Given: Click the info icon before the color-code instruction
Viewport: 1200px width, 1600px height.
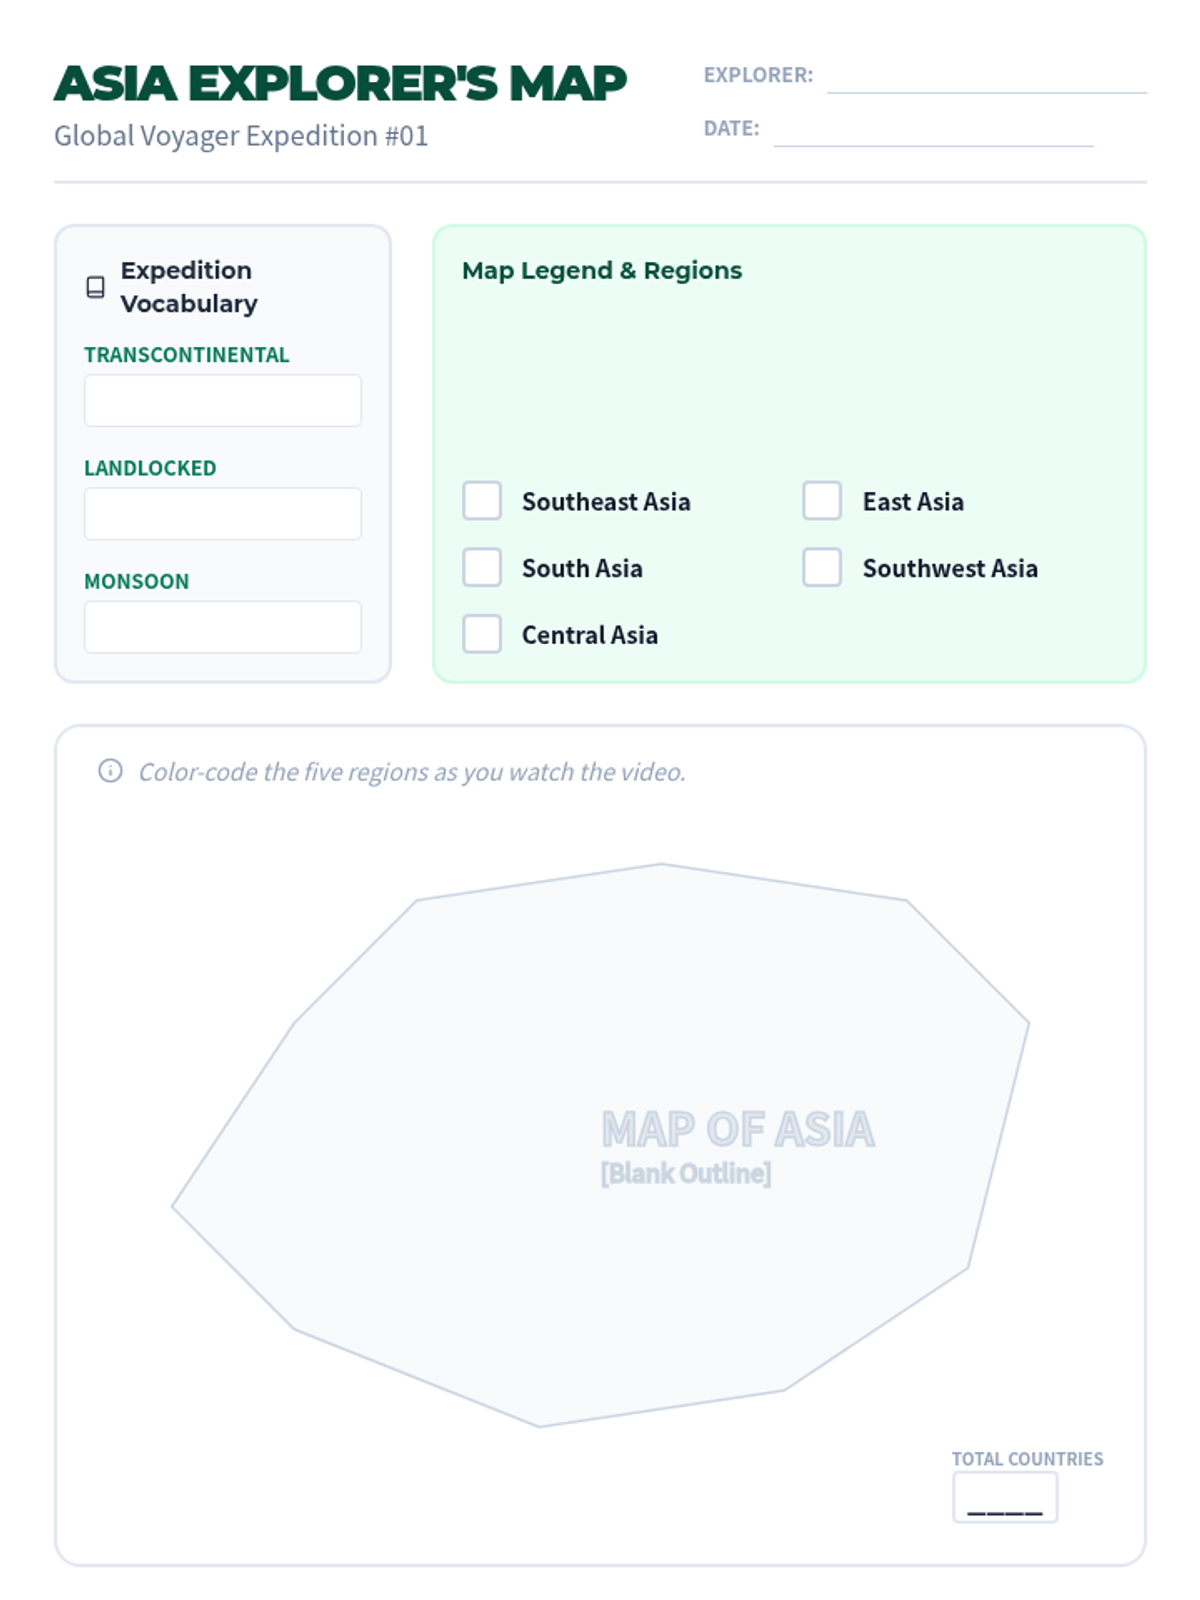Looking at the screenshot, I should (110, 771).
